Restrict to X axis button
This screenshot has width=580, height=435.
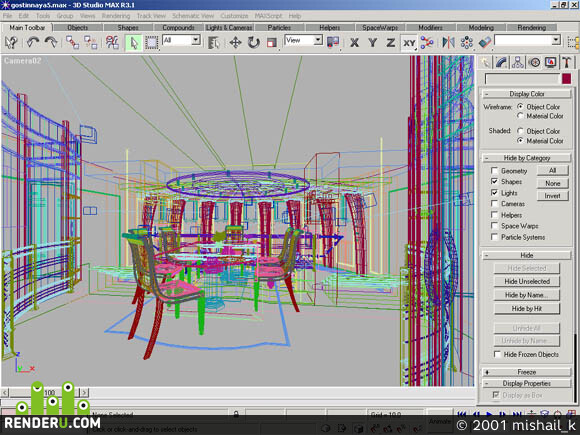click(354, 43)
